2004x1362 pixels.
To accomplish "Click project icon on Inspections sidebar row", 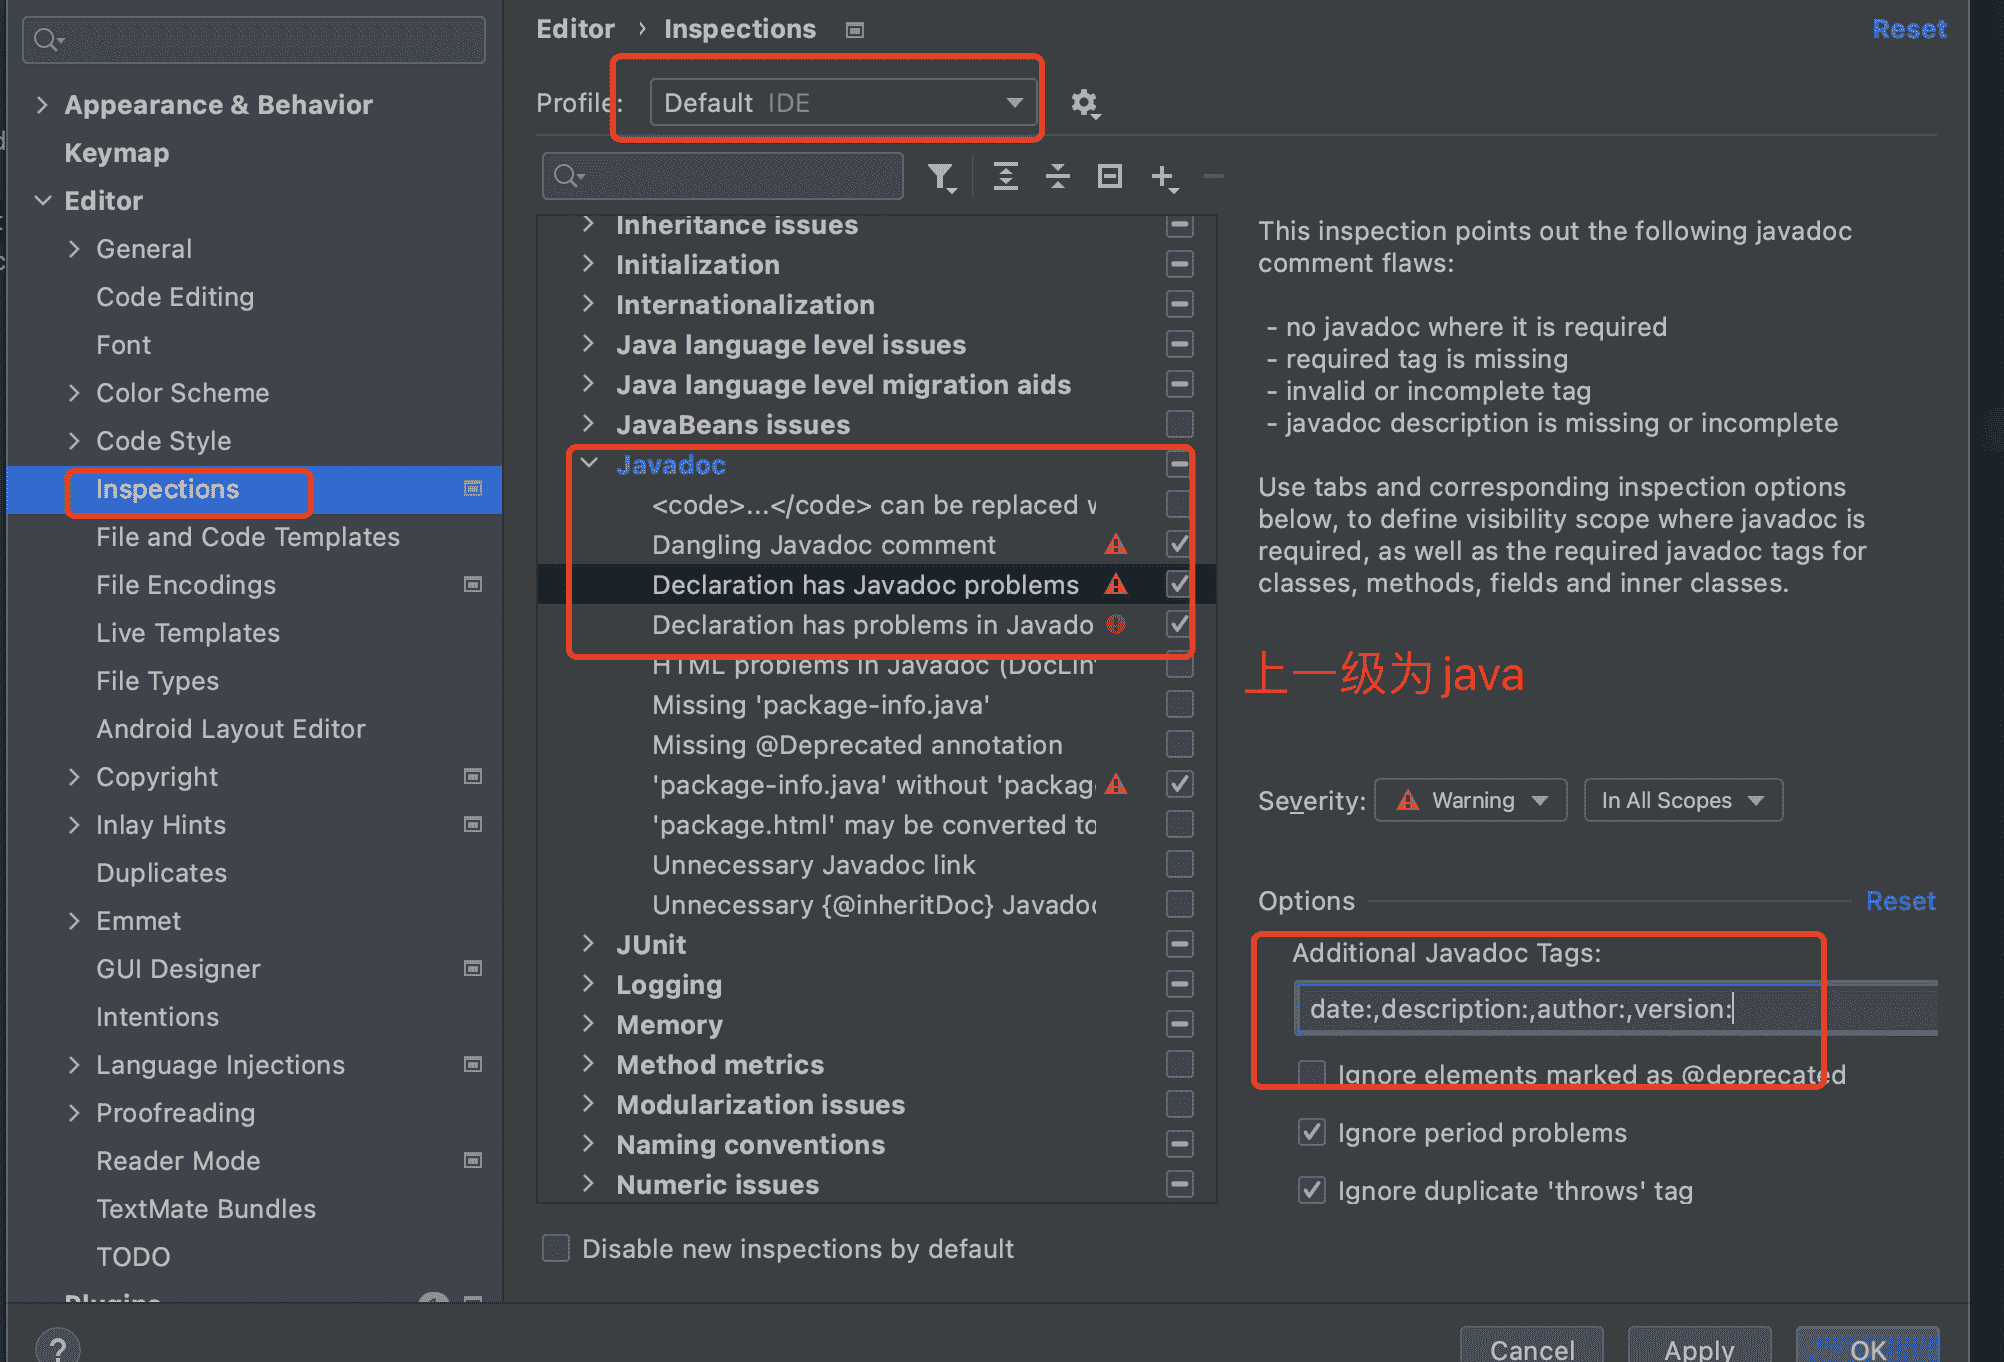I will click(x=473, y=488).
